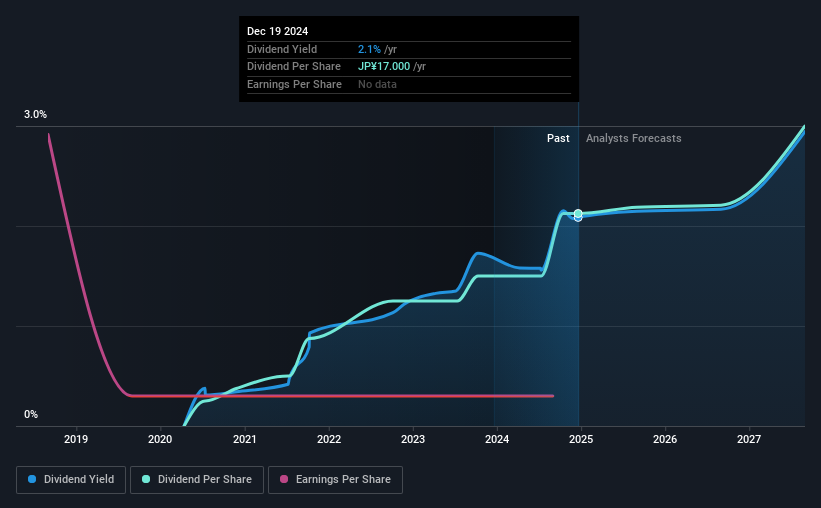Screen dimensions: 821x508
Task: Click the Dividend Per Share tooltip row label
Action: pyautogui.click(x=294, y=67)
